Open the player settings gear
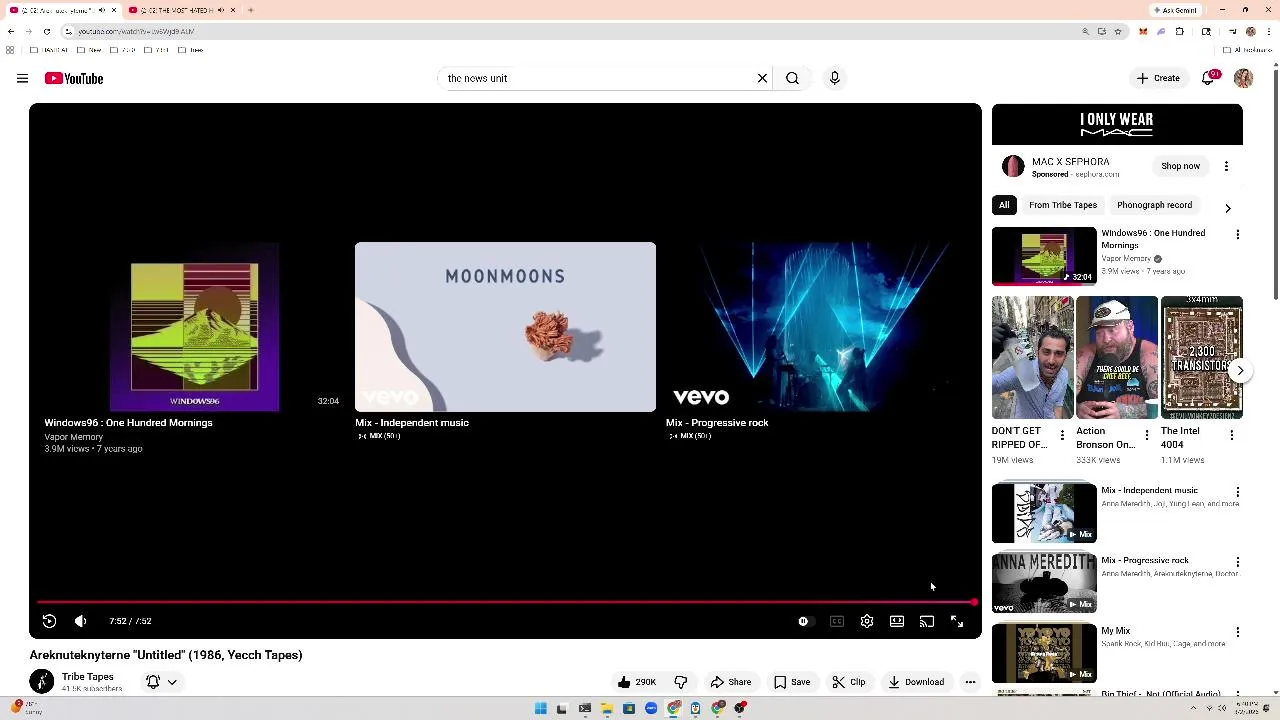 coord(867,621)
